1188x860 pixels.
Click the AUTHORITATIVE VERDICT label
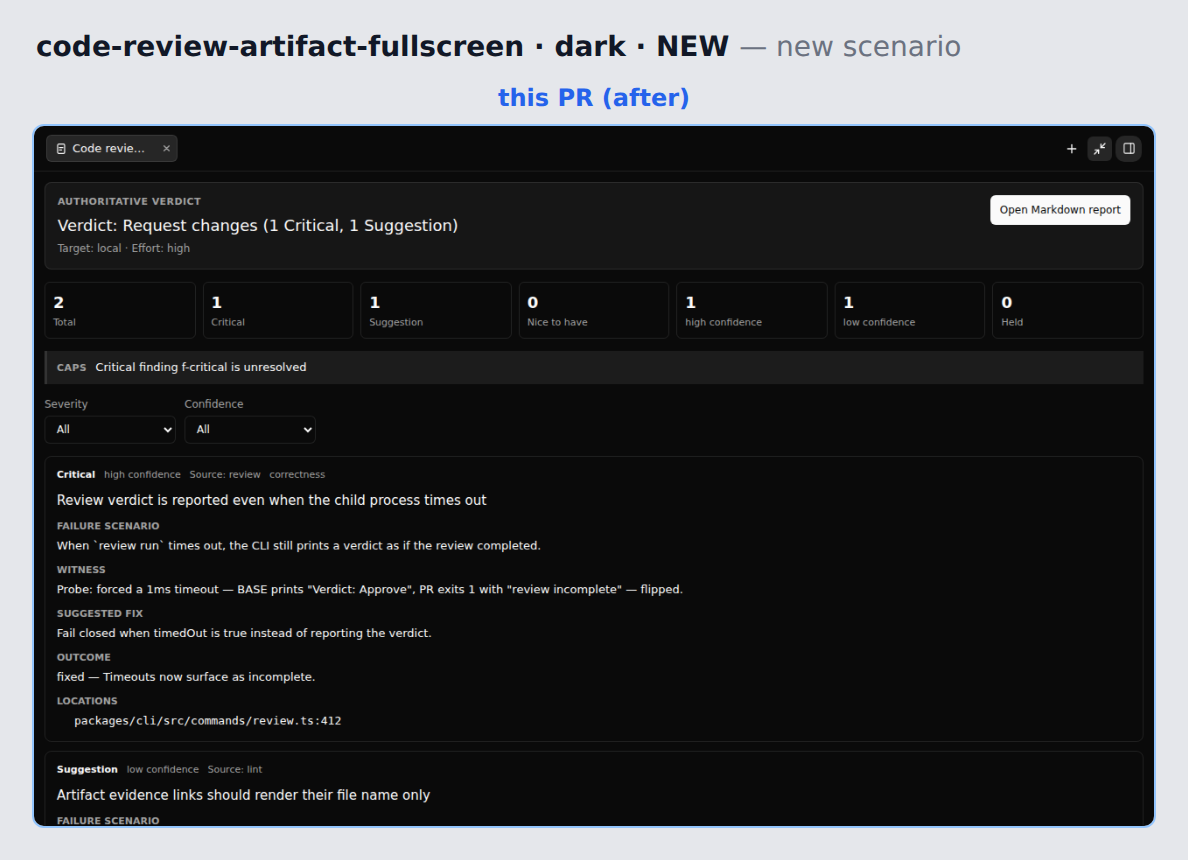(129, 202)
